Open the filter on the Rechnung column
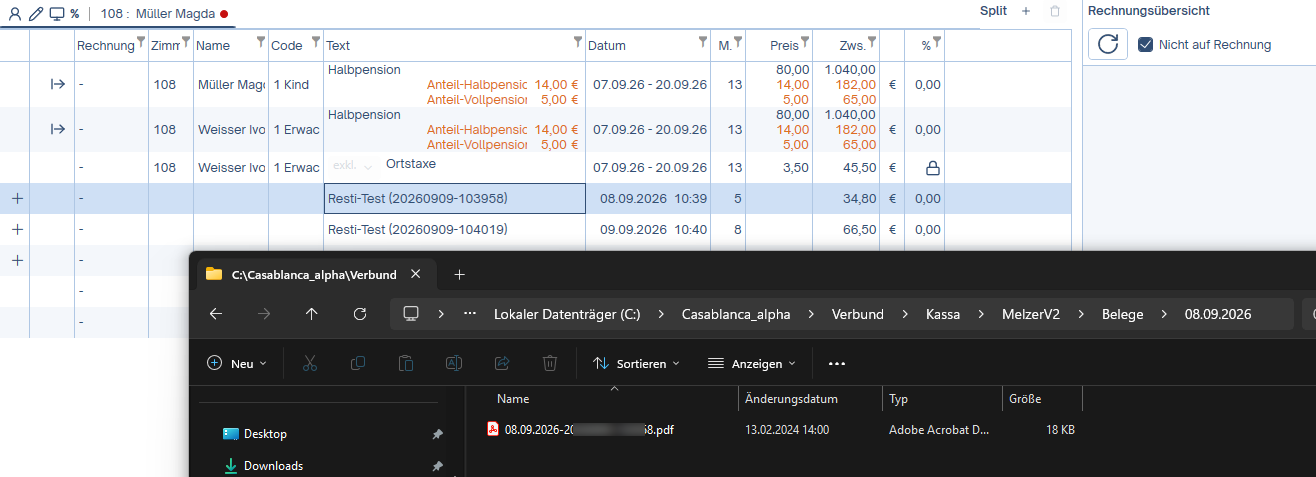The height and width of the screenshot is (477, 1316). pyautogui.click(x=140, y=42)
